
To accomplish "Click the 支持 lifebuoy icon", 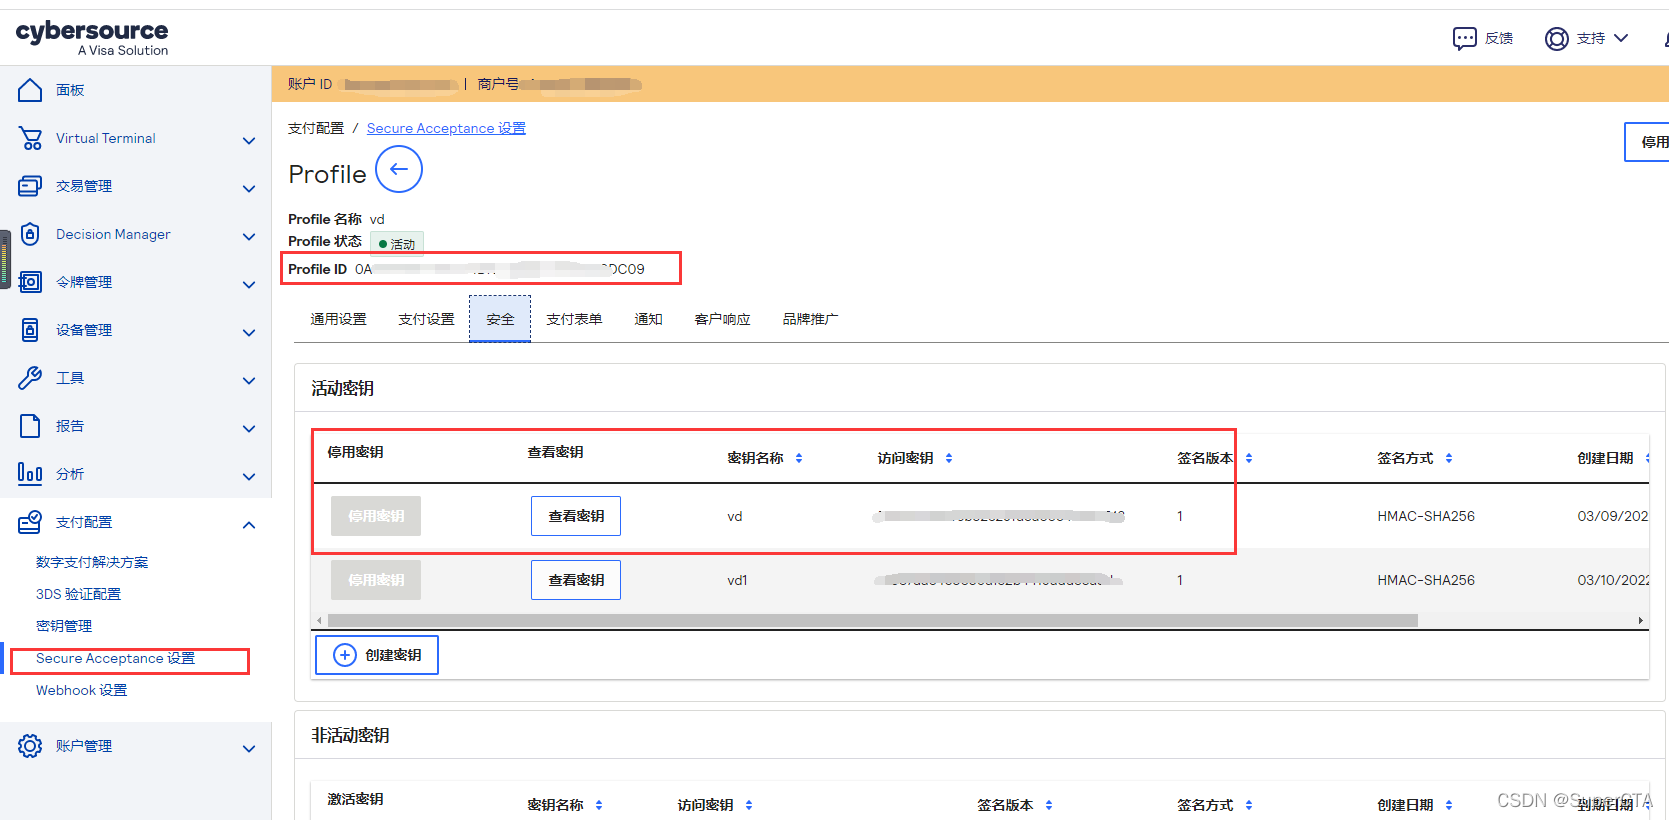I will (1556, 38).
